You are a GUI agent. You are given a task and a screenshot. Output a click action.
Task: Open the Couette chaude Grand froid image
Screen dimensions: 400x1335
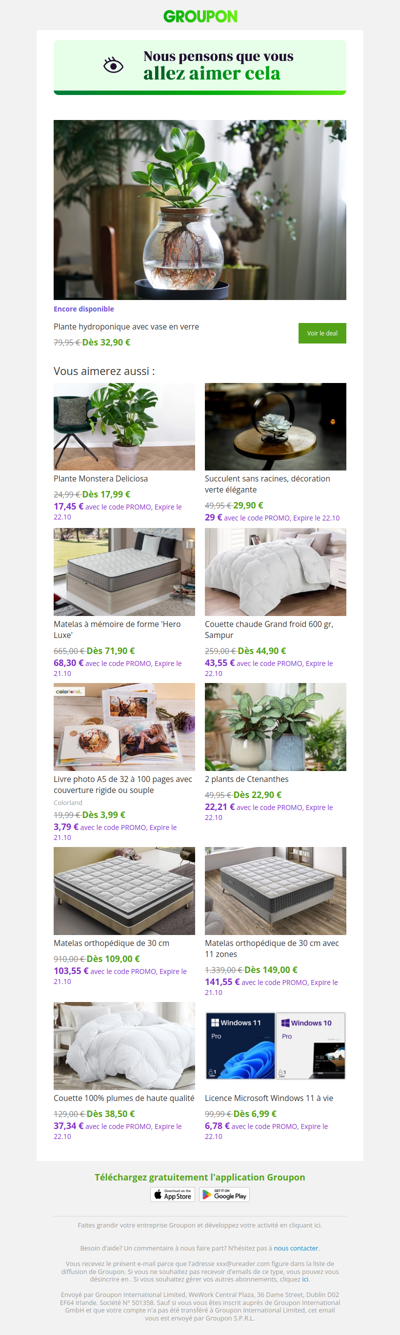click(x=276, y=572)
